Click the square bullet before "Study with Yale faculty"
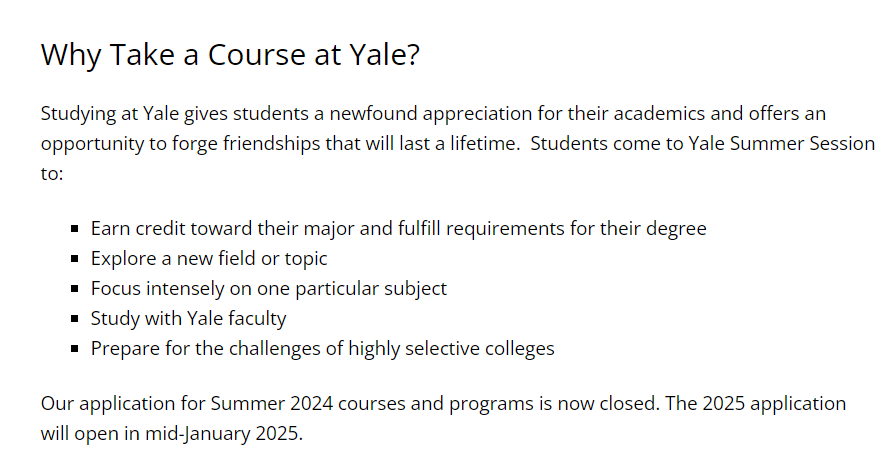Image resolution: width=889 pixels, height=476 pixels. 76,319
